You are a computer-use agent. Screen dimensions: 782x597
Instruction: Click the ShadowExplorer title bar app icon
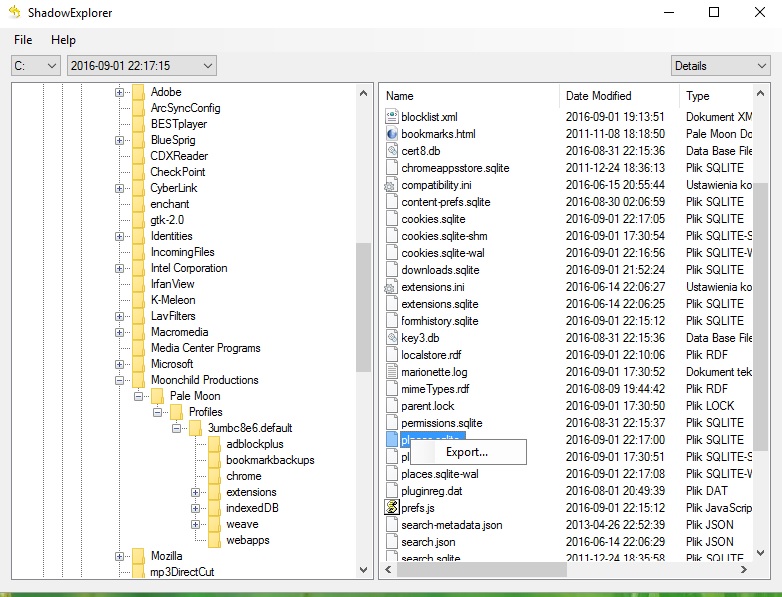pyautogui.click(x=15, y=12)
